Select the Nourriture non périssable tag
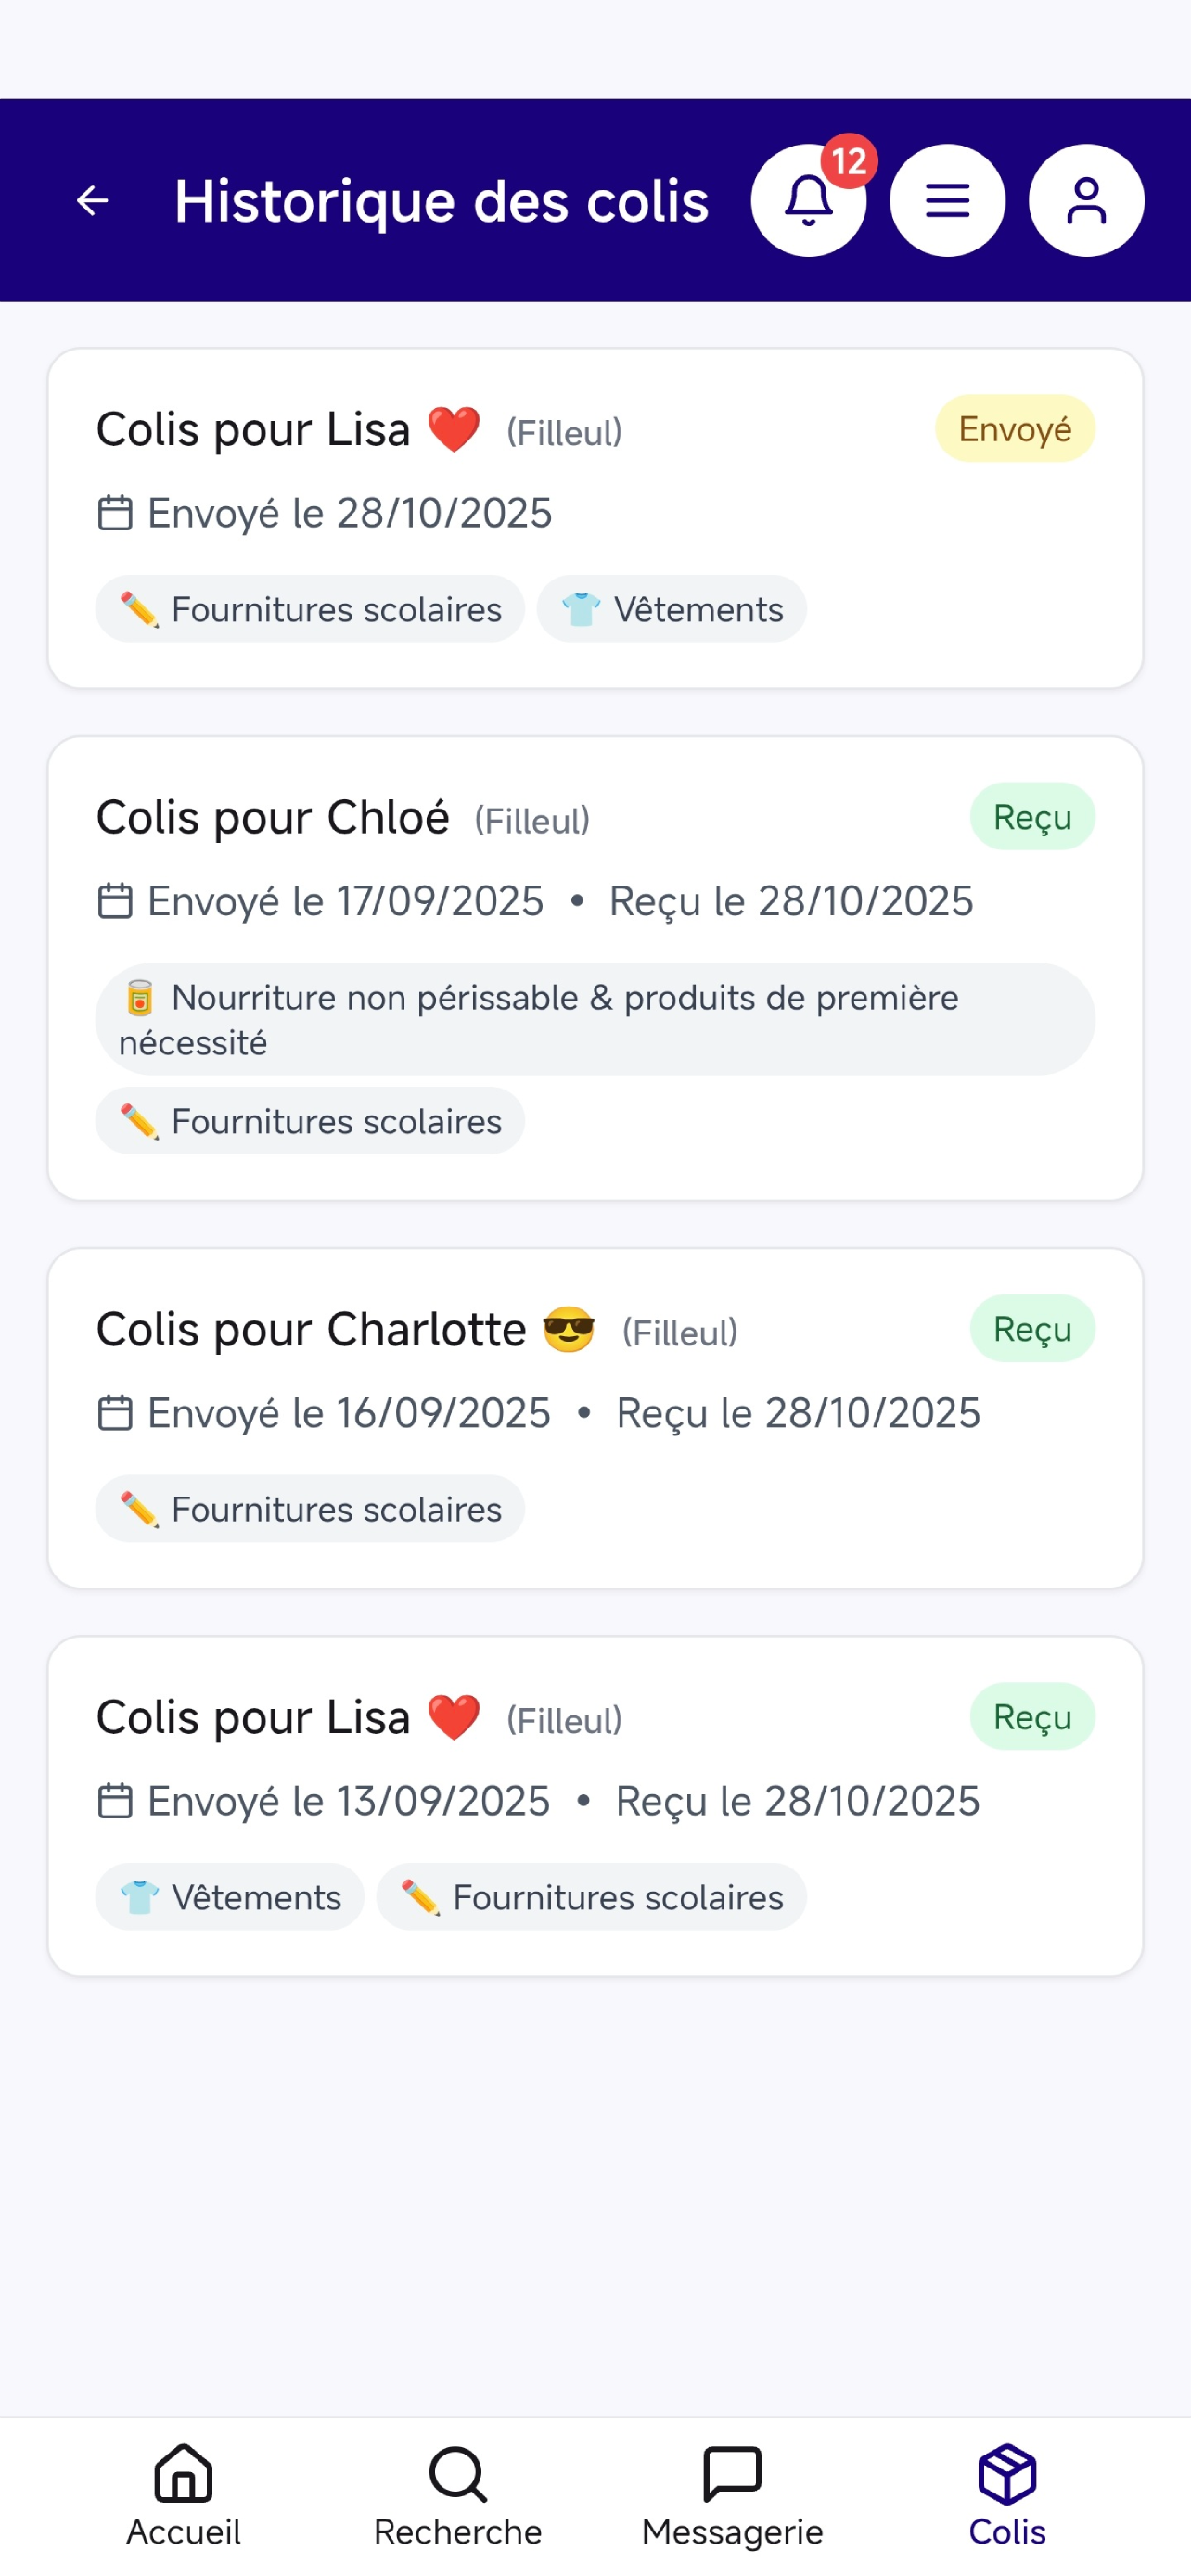The width and height of the screenshot is (1191, 2576). [x=595, y=1019]
